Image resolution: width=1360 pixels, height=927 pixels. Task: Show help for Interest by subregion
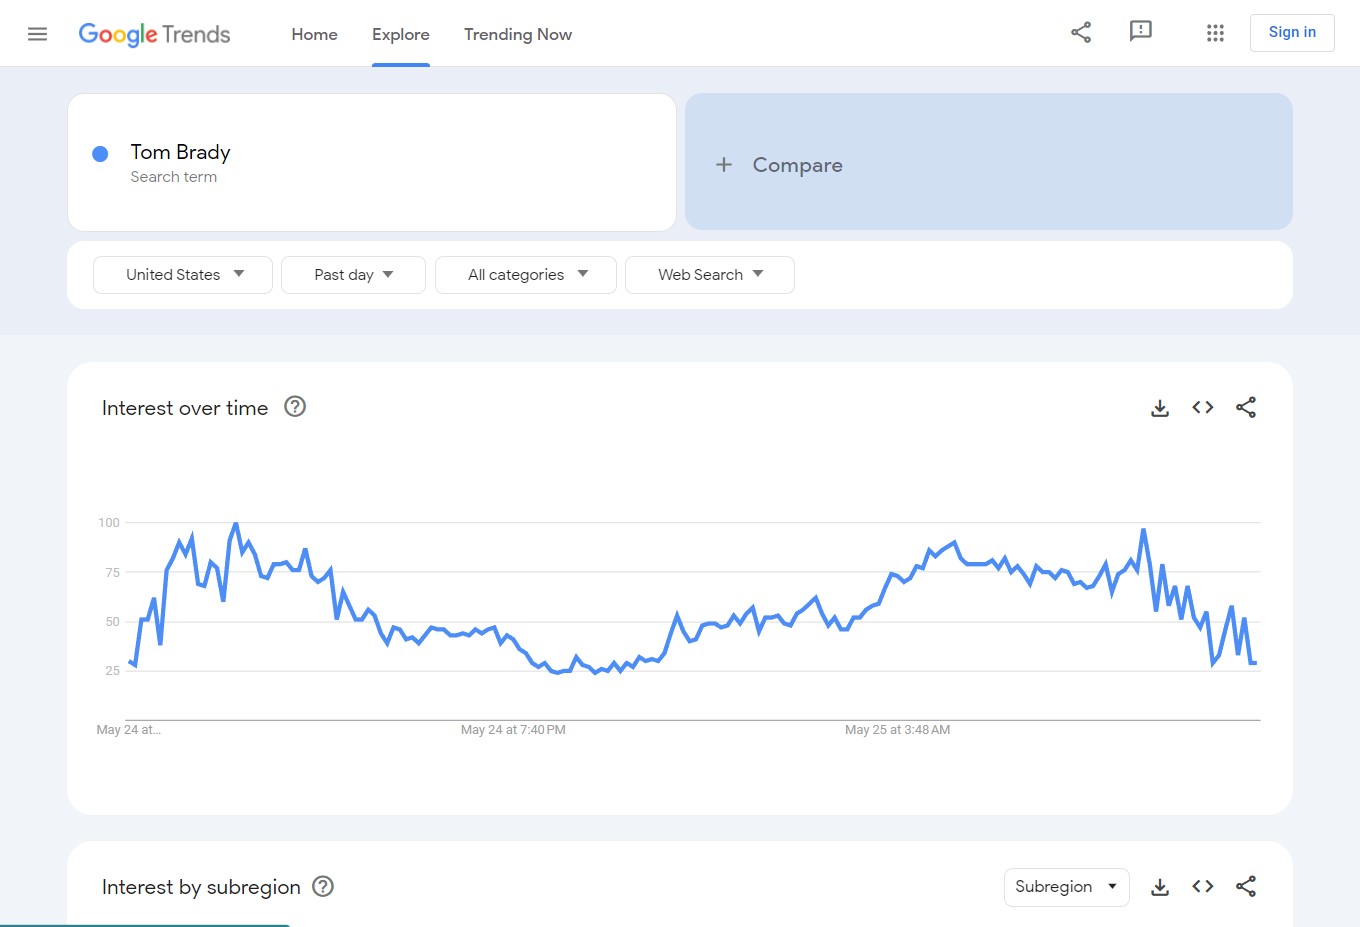(323, 886)
